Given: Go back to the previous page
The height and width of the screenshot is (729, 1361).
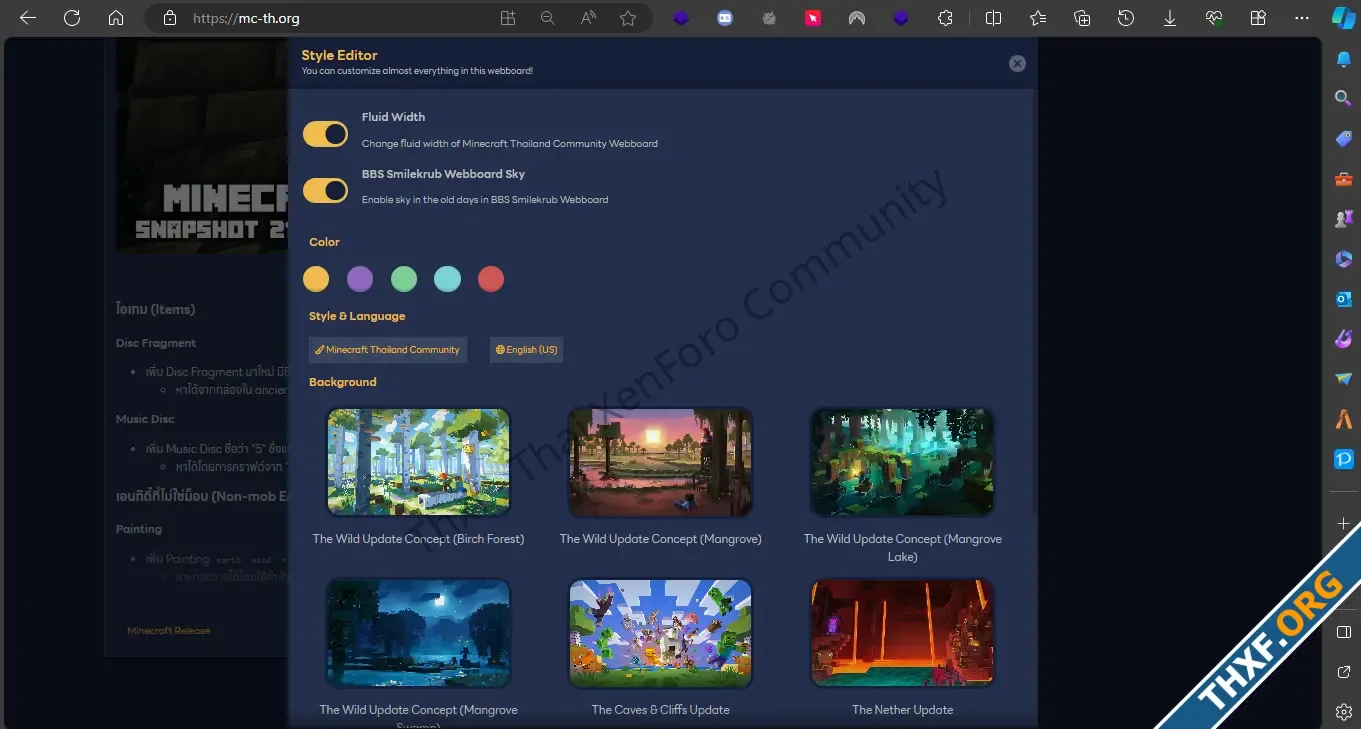Looking at the screenshot, I should (x=28, y=18).
